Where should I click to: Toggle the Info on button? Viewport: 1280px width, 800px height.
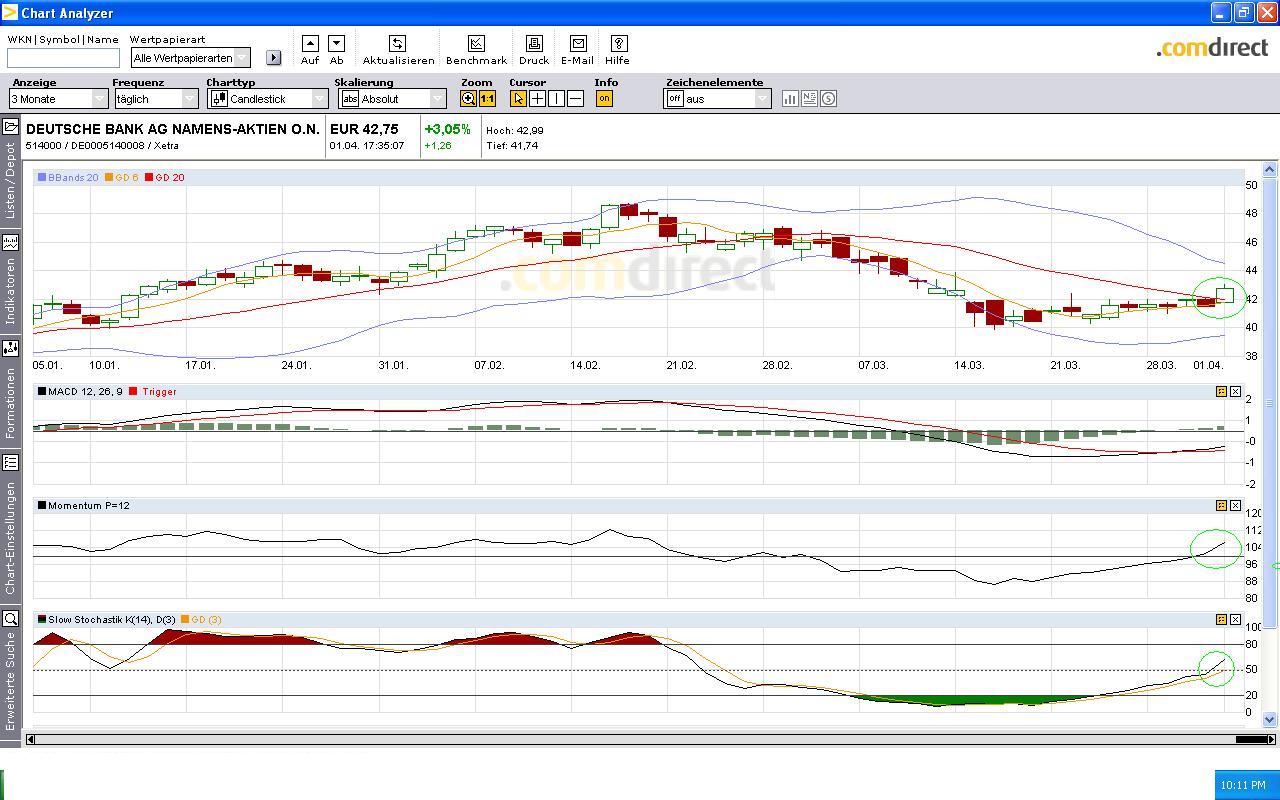pyautogui.click(x=604, y=98)
